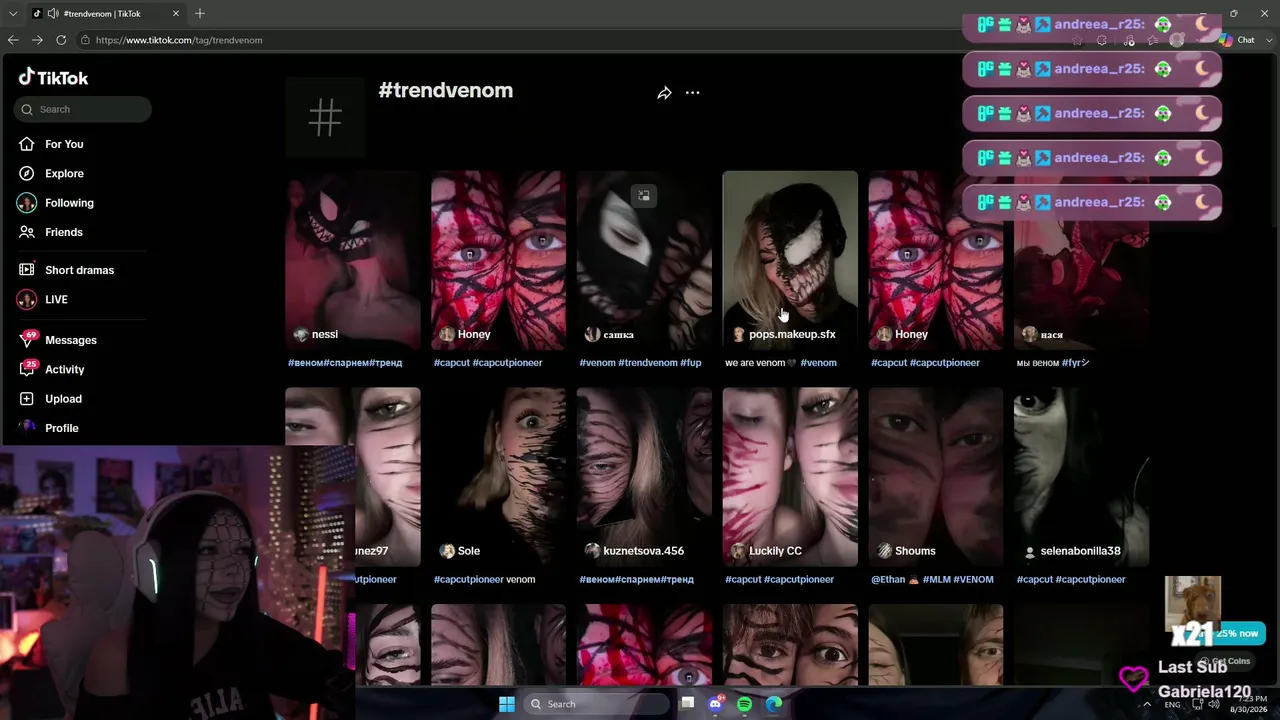Click the #trendvenom page heading

(x=446, y=90)
